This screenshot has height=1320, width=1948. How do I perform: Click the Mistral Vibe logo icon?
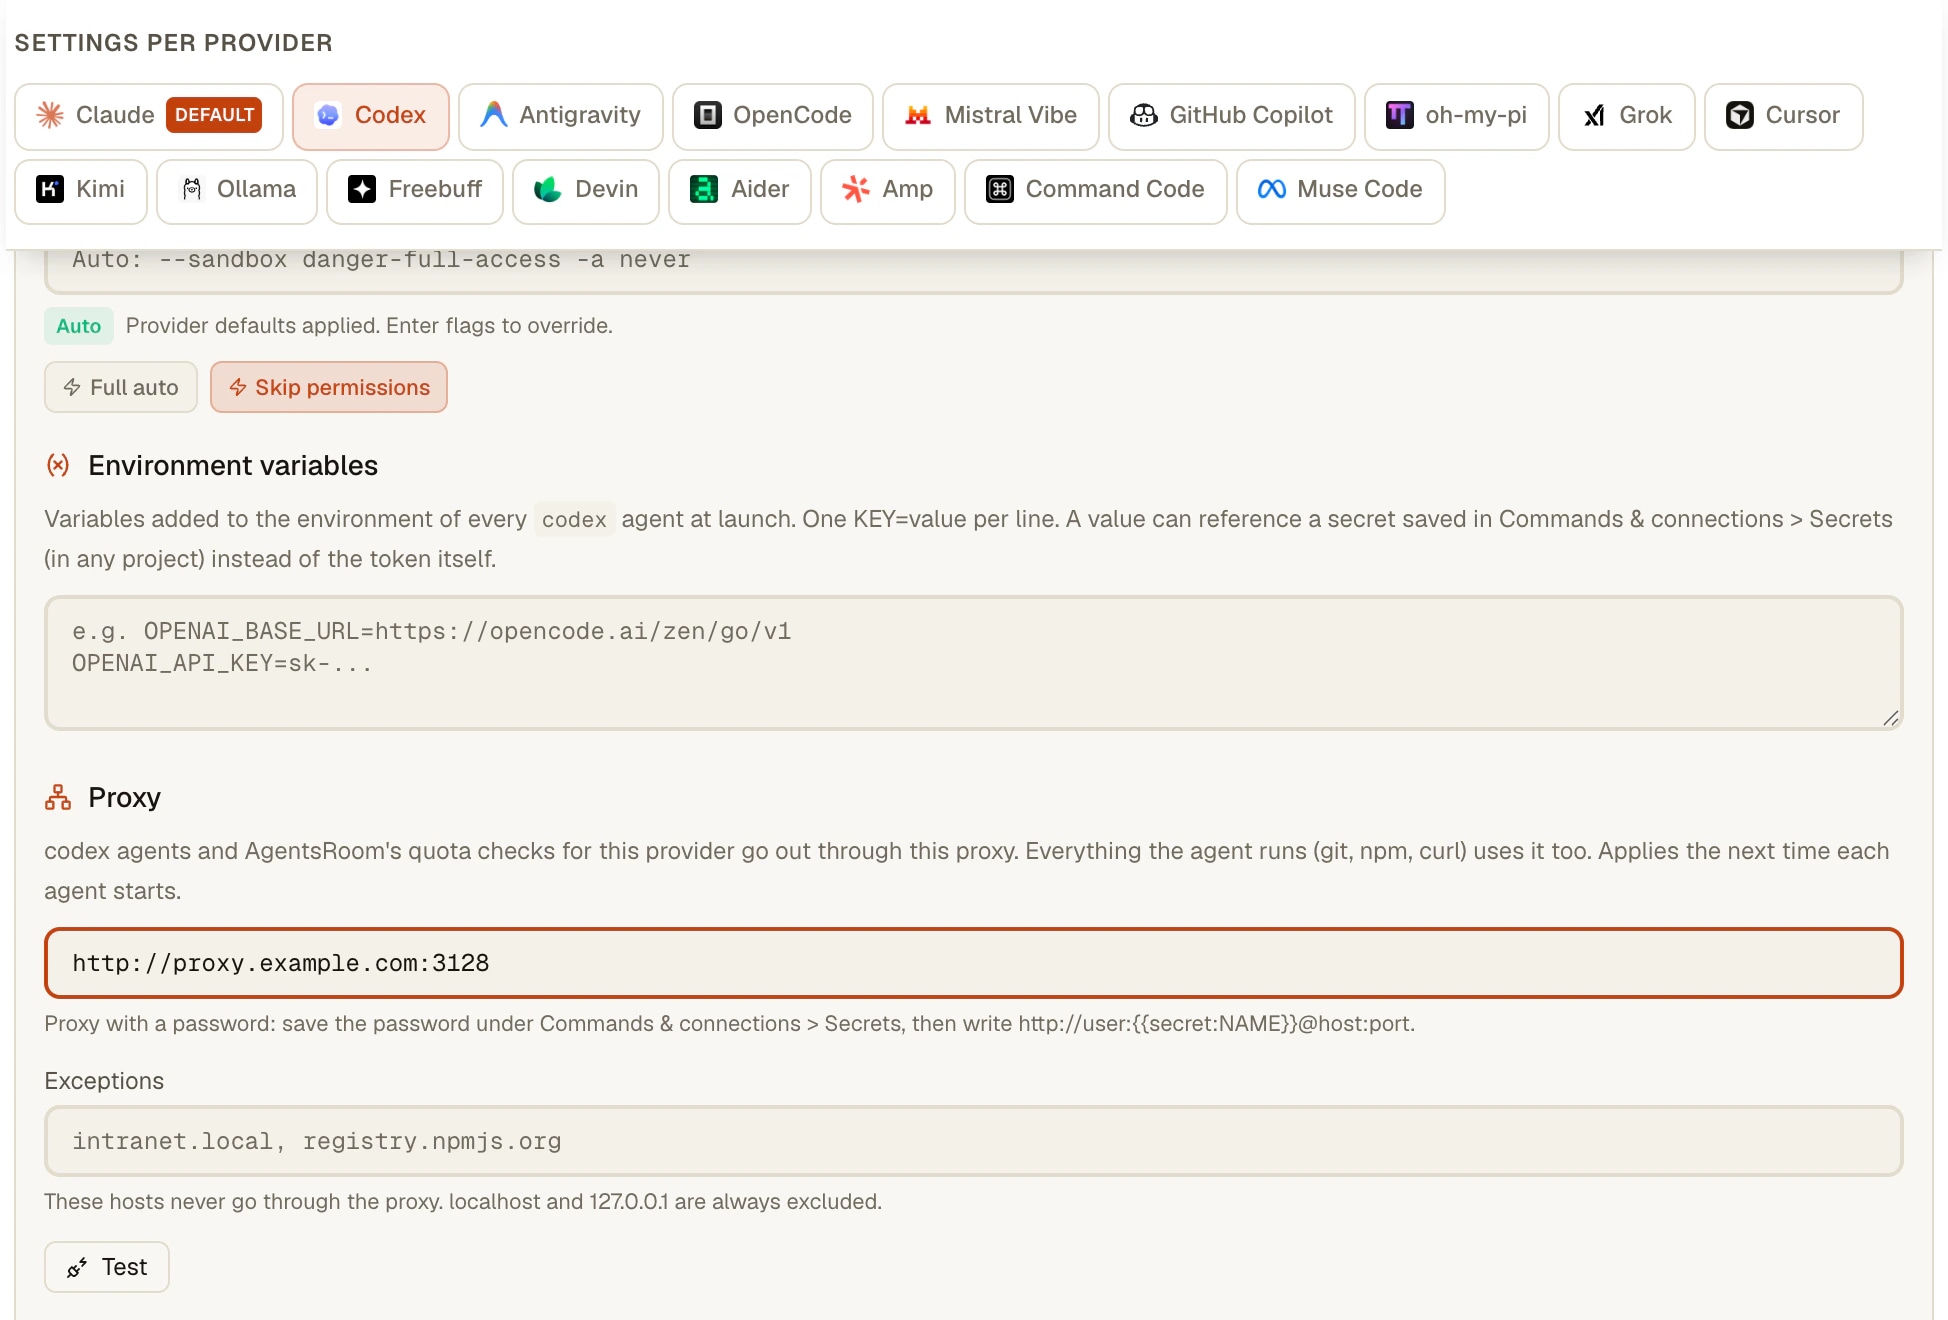point(918,115)
